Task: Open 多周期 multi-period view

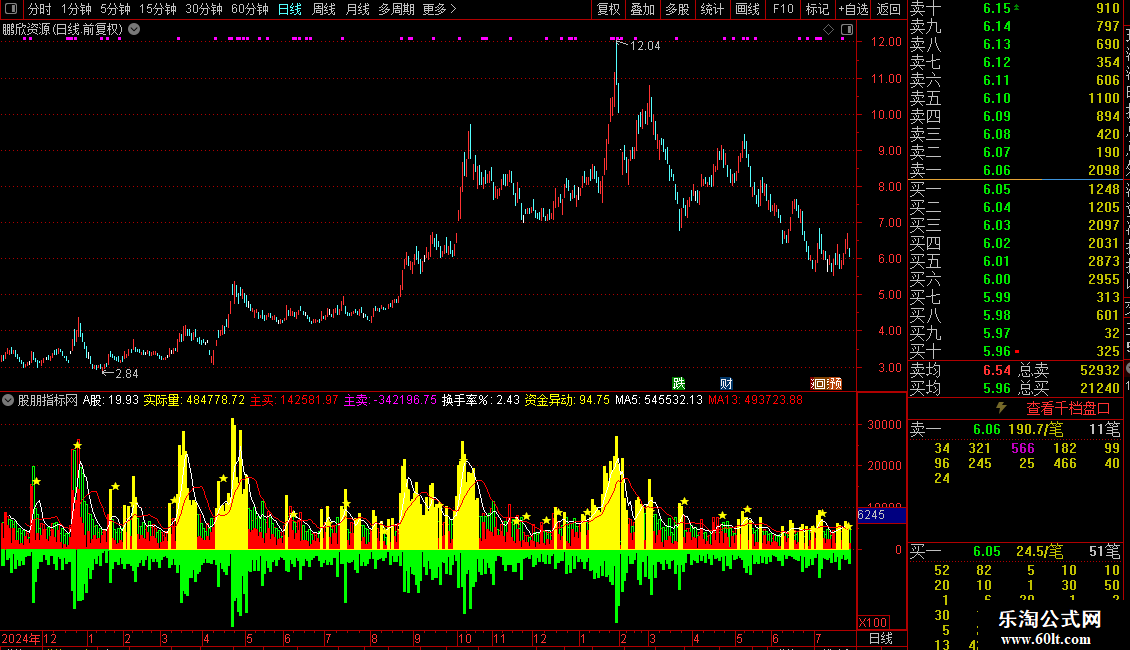Action: 396,9
